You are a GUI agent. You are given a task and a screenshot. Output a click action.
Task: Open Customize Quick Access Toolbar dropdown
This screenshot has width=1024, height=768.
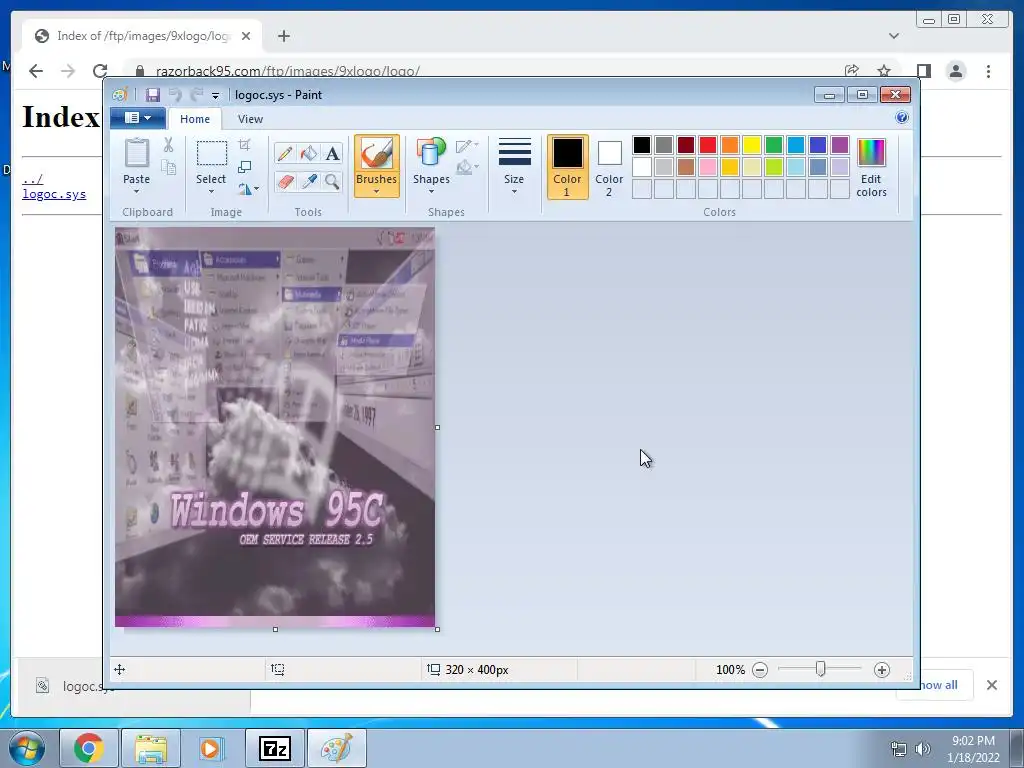coord(215,96)
